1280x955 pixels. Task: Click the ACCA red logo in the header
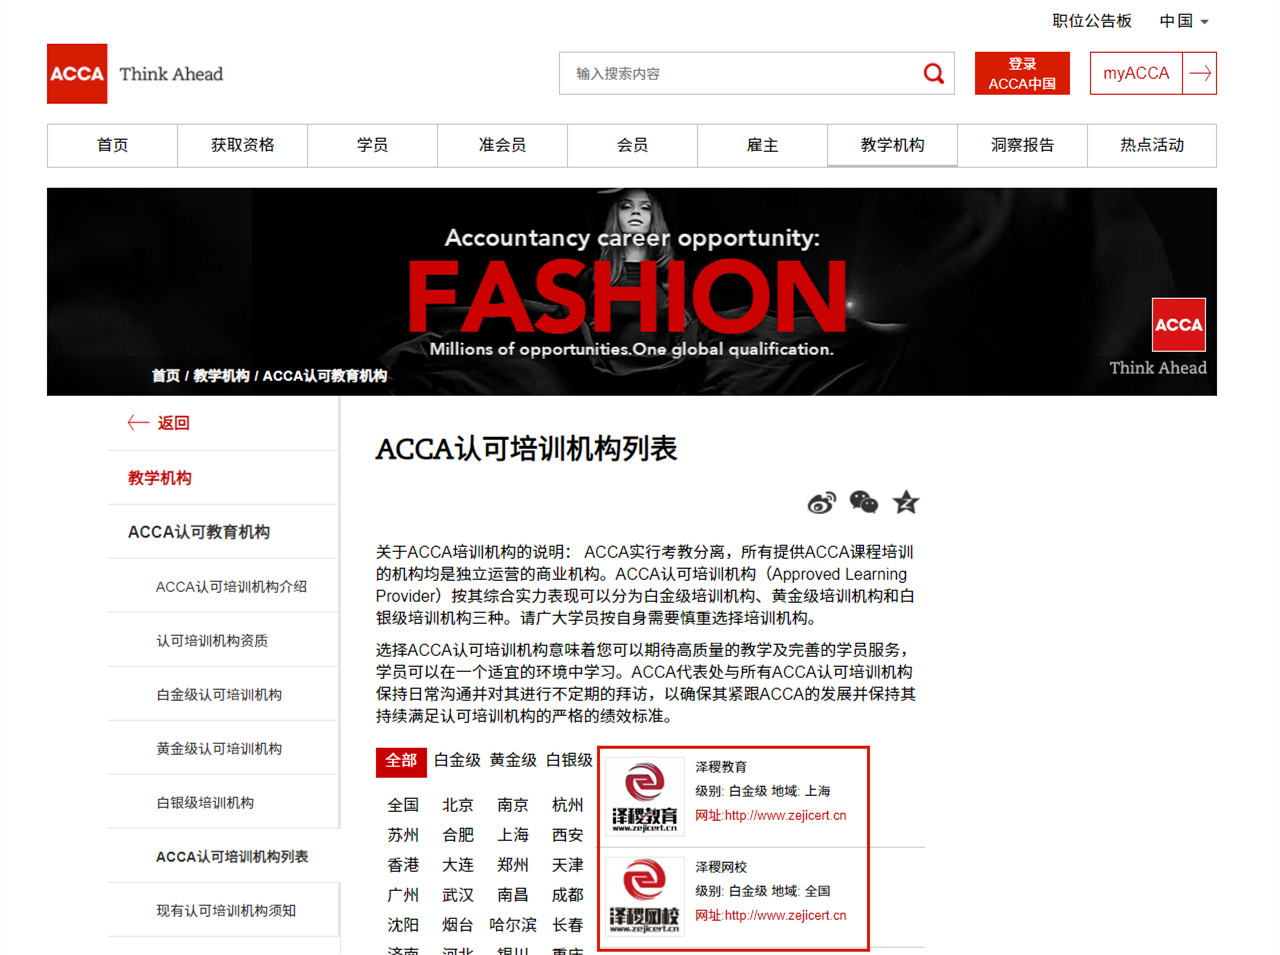77,74
